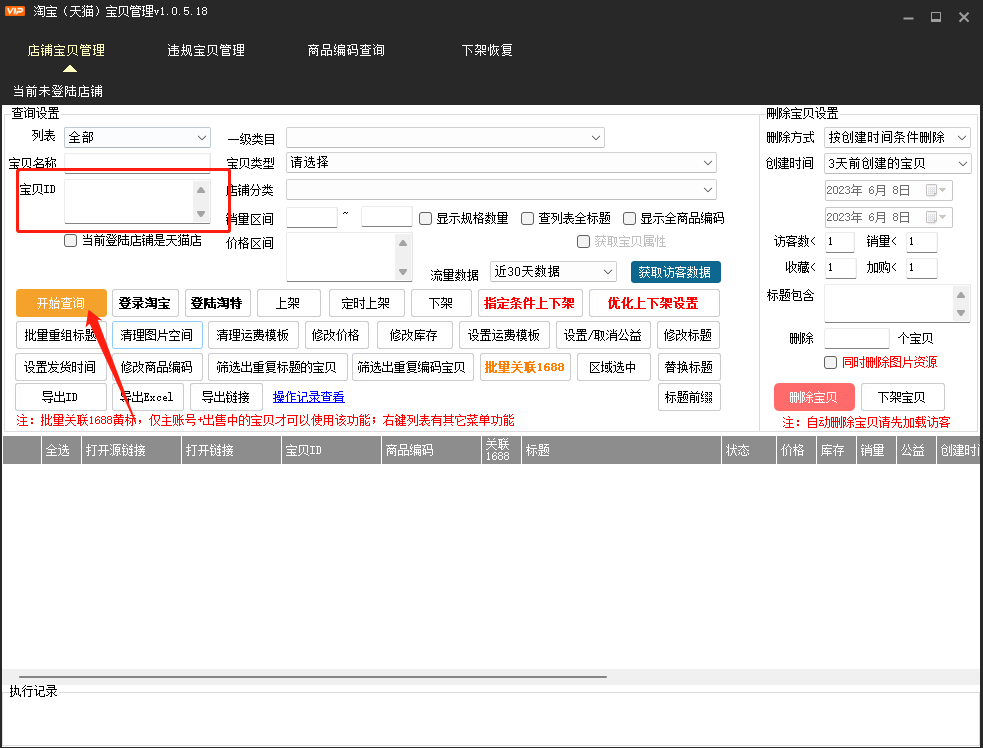
Task: Click 访客数< input field
Action: pos(839,242)
